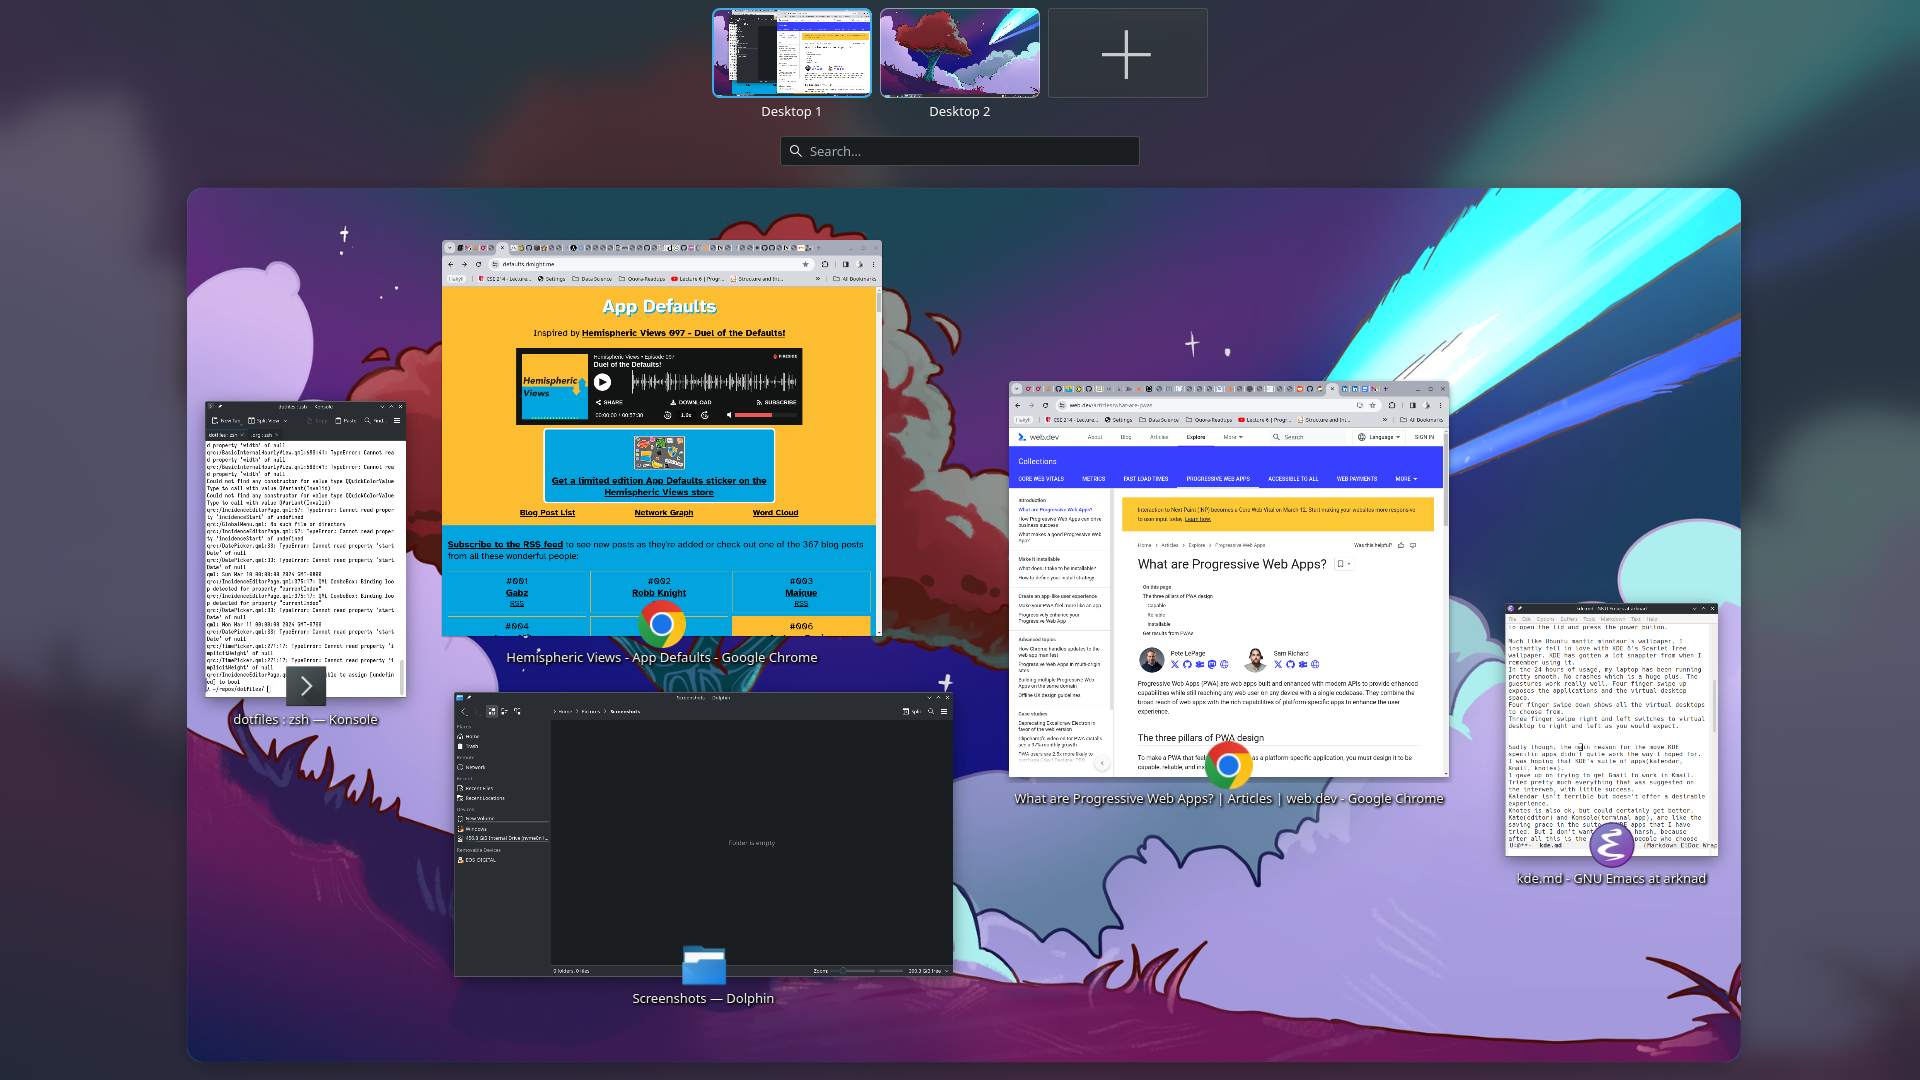The width and height of the screenshot is (1920, 1080).
Task: Switch Dolphin to icons view mode
Action: [x=491, y=711]
